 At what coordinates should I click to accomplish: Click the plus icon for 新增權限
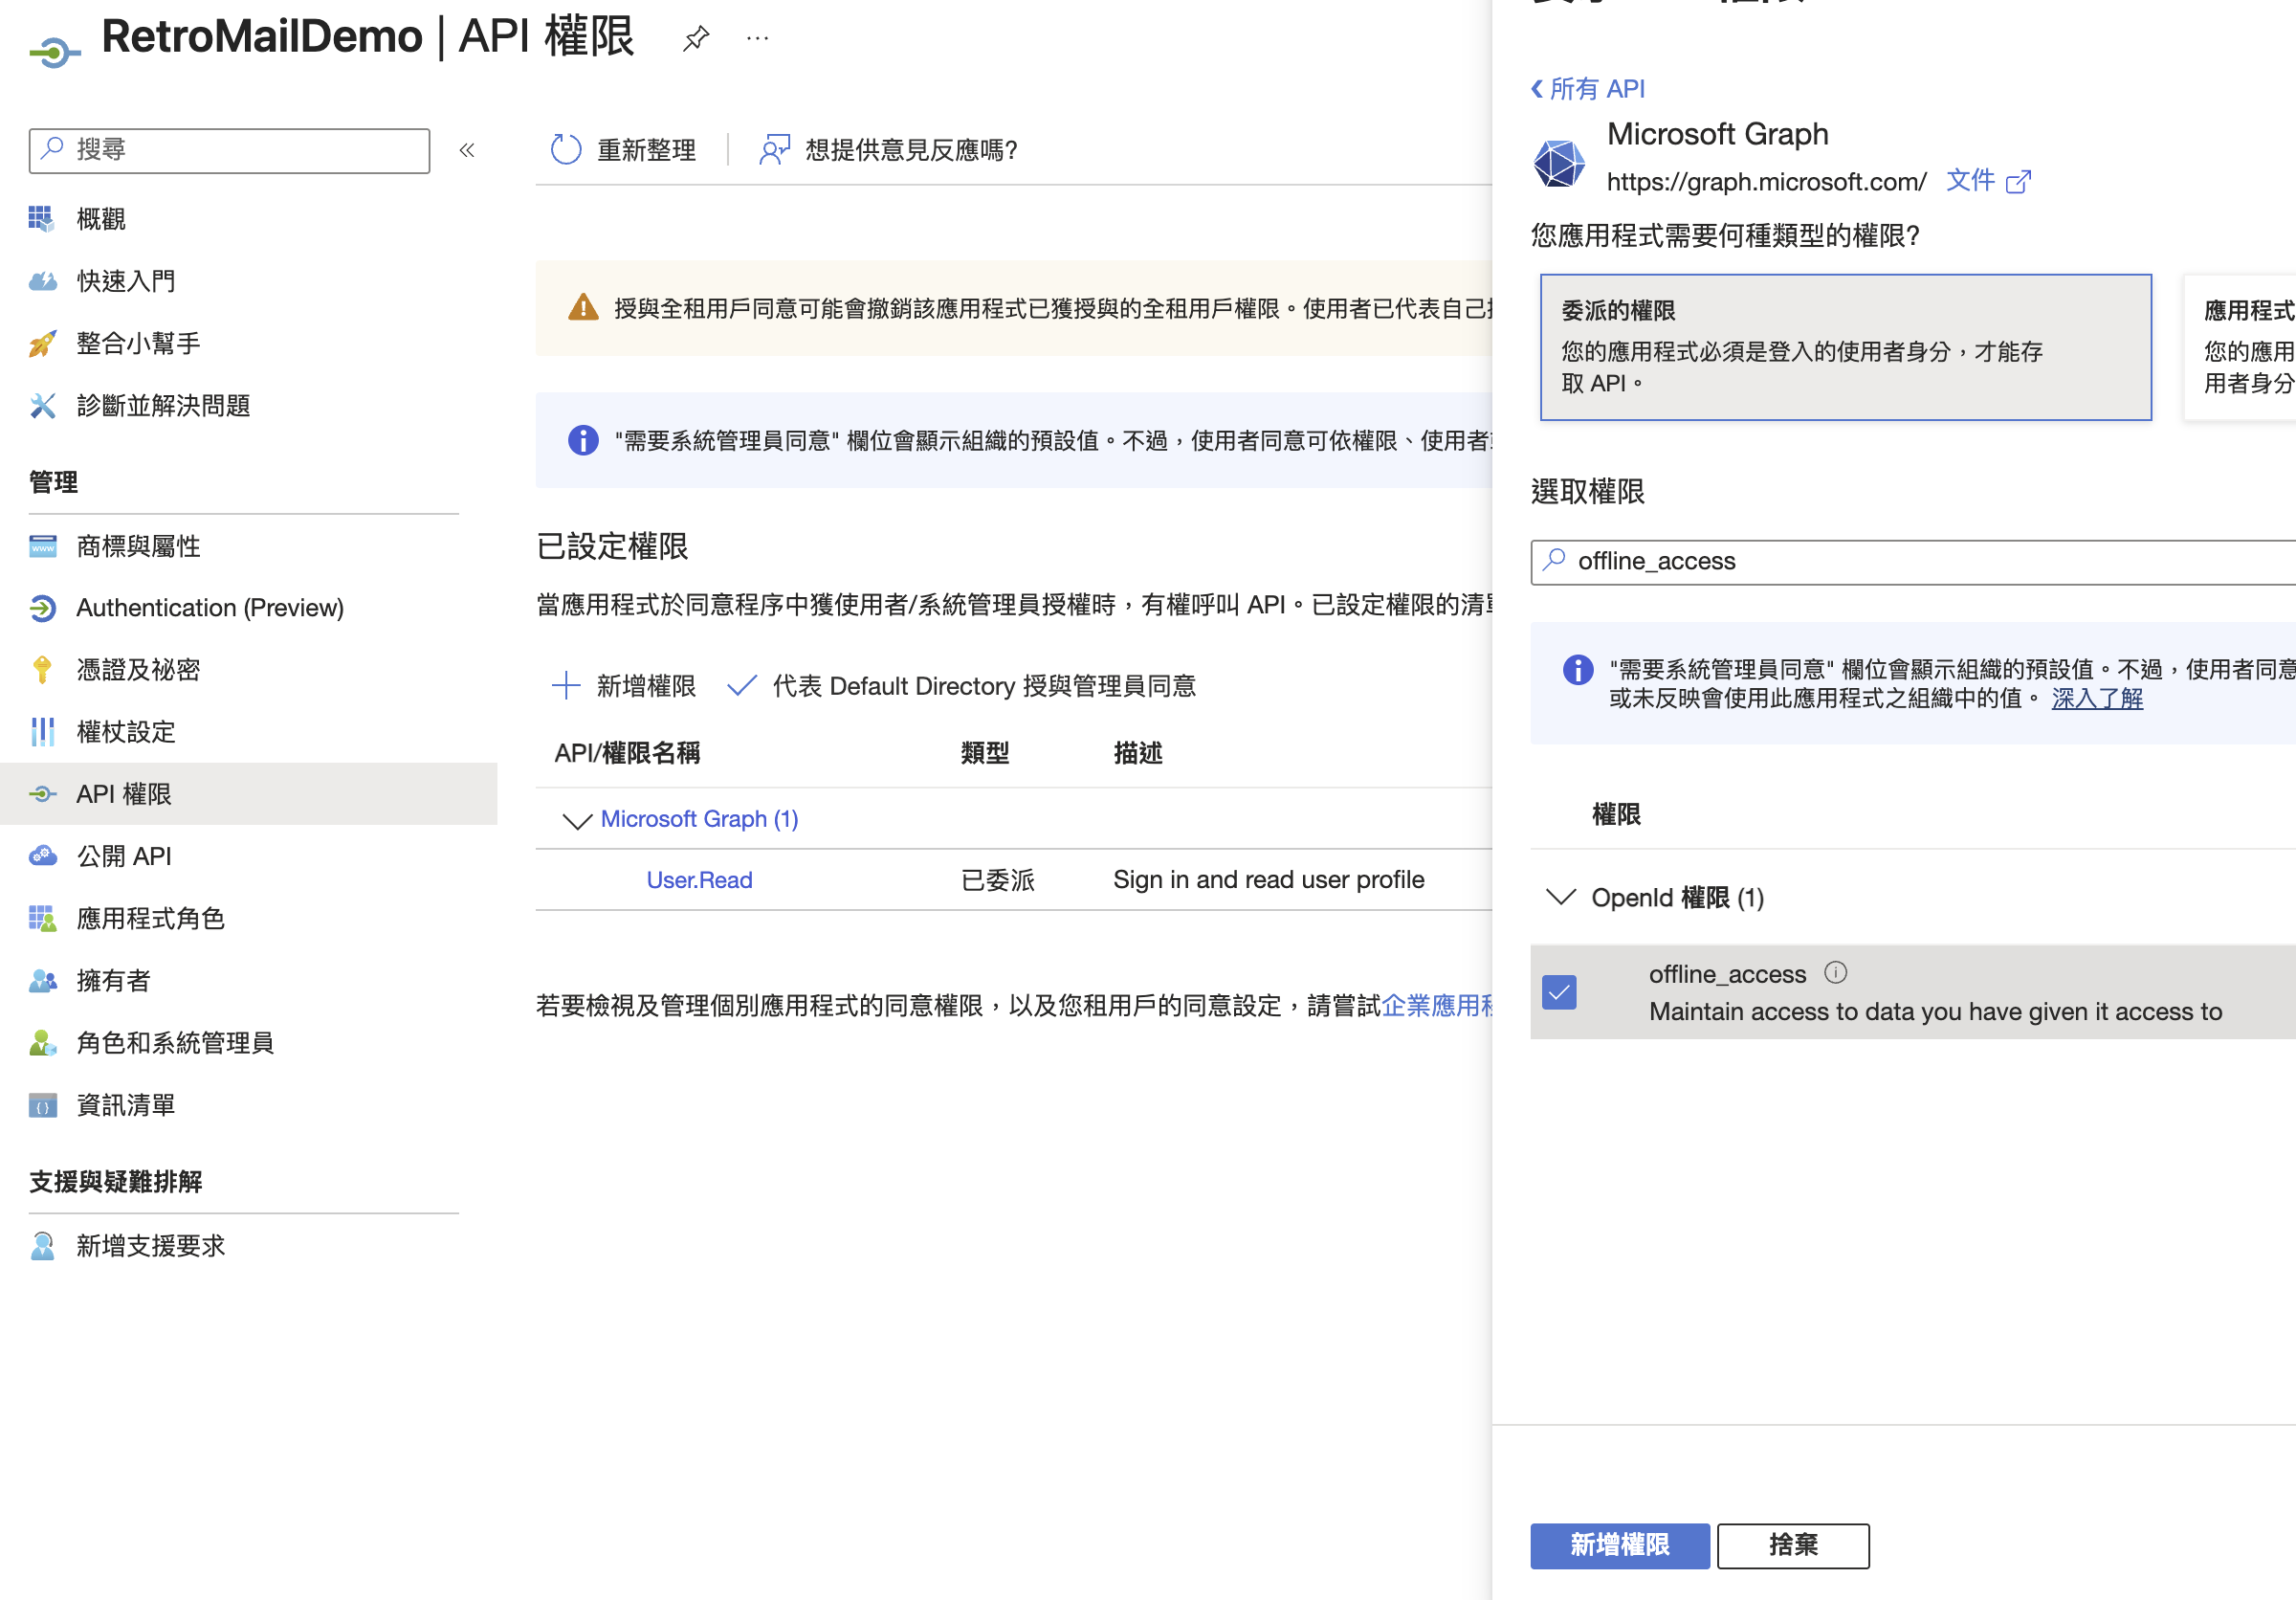point(566,686)
